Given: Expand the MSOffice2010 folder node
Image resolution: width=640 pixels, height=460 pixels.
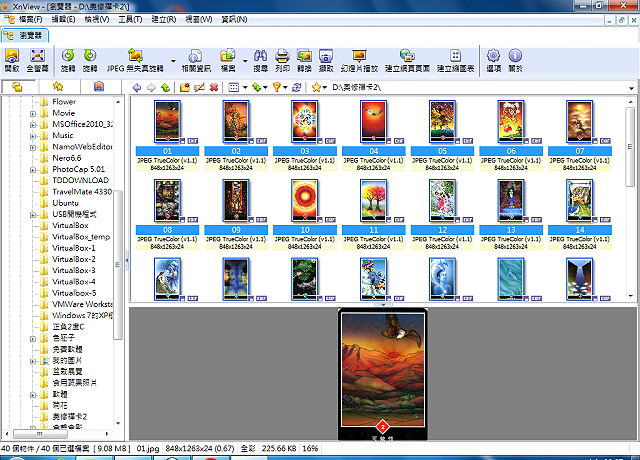Looking at the screenshot, I should pyautogui.click(x=33, y=125).
